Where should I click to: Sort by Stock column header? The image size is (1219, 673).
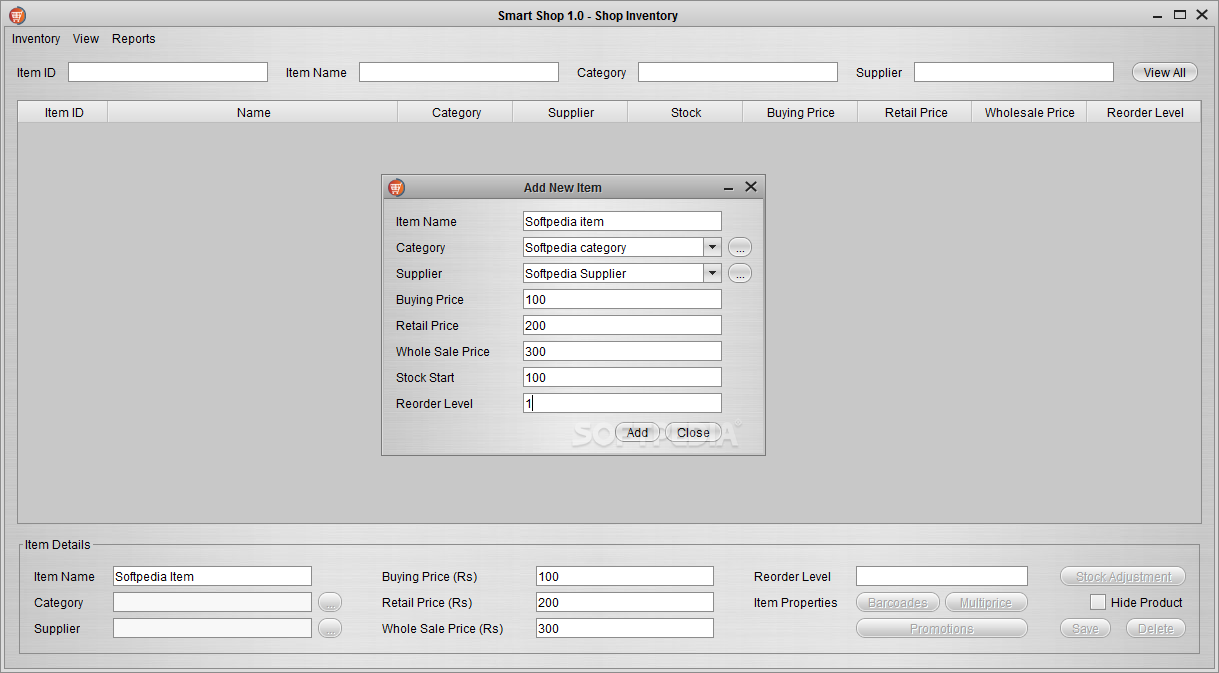pos(686,112)
